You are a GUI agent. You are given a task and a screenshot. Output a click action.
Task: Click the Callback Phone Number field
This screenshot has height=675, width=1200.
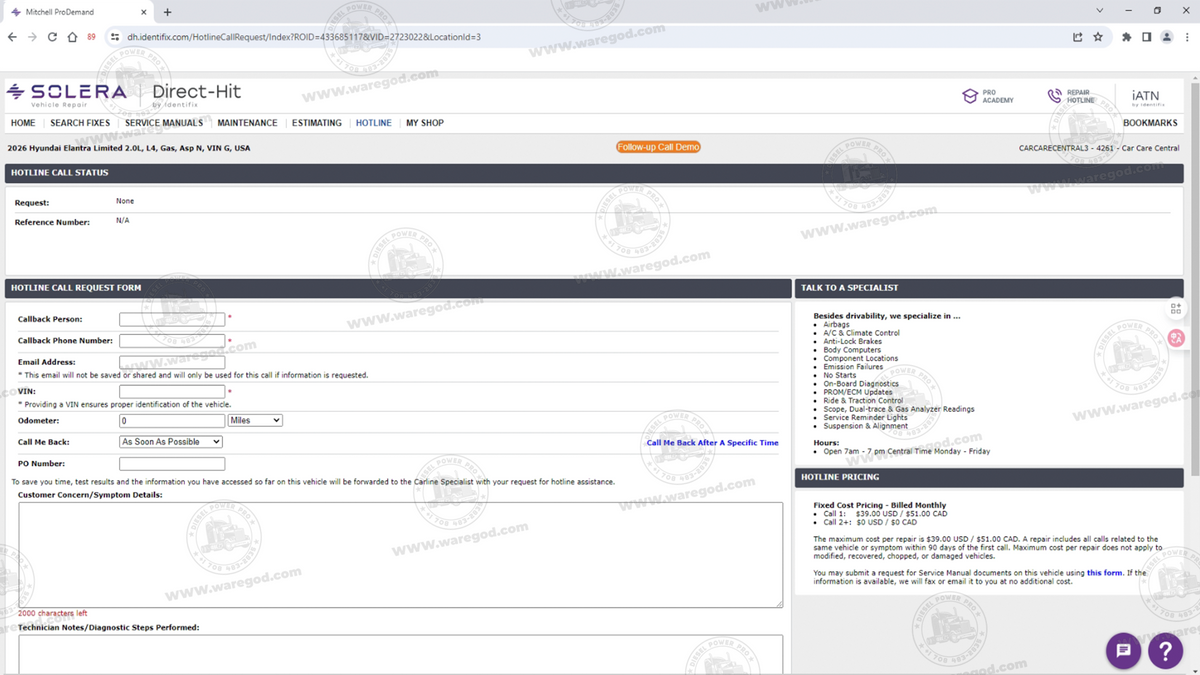(x=172, y=341)
